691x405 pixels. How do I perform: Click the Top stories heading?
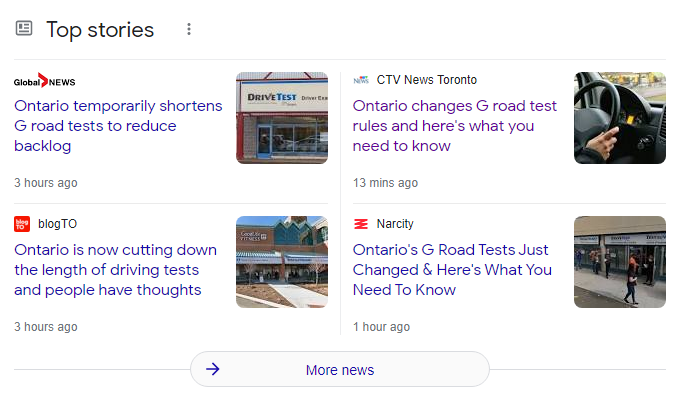click(100, 29)
